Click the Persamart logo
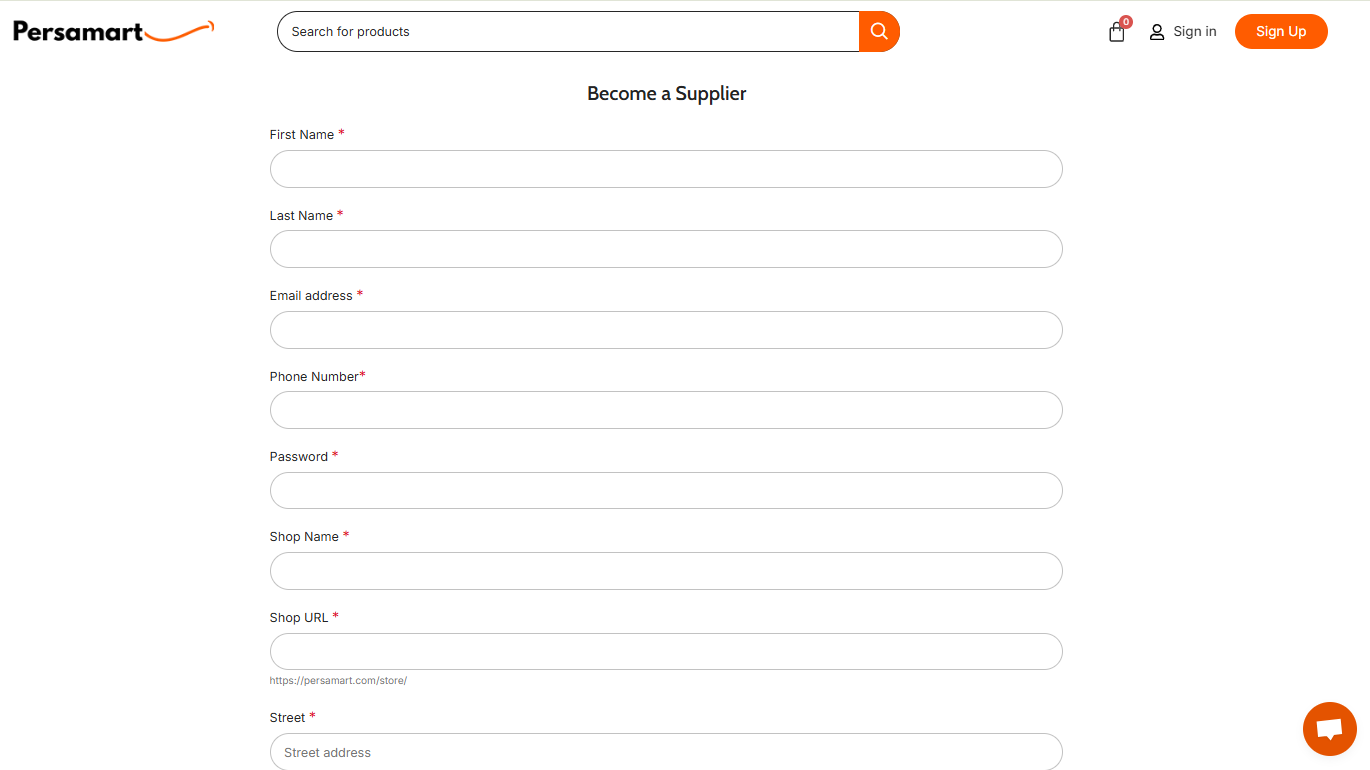 113,32
